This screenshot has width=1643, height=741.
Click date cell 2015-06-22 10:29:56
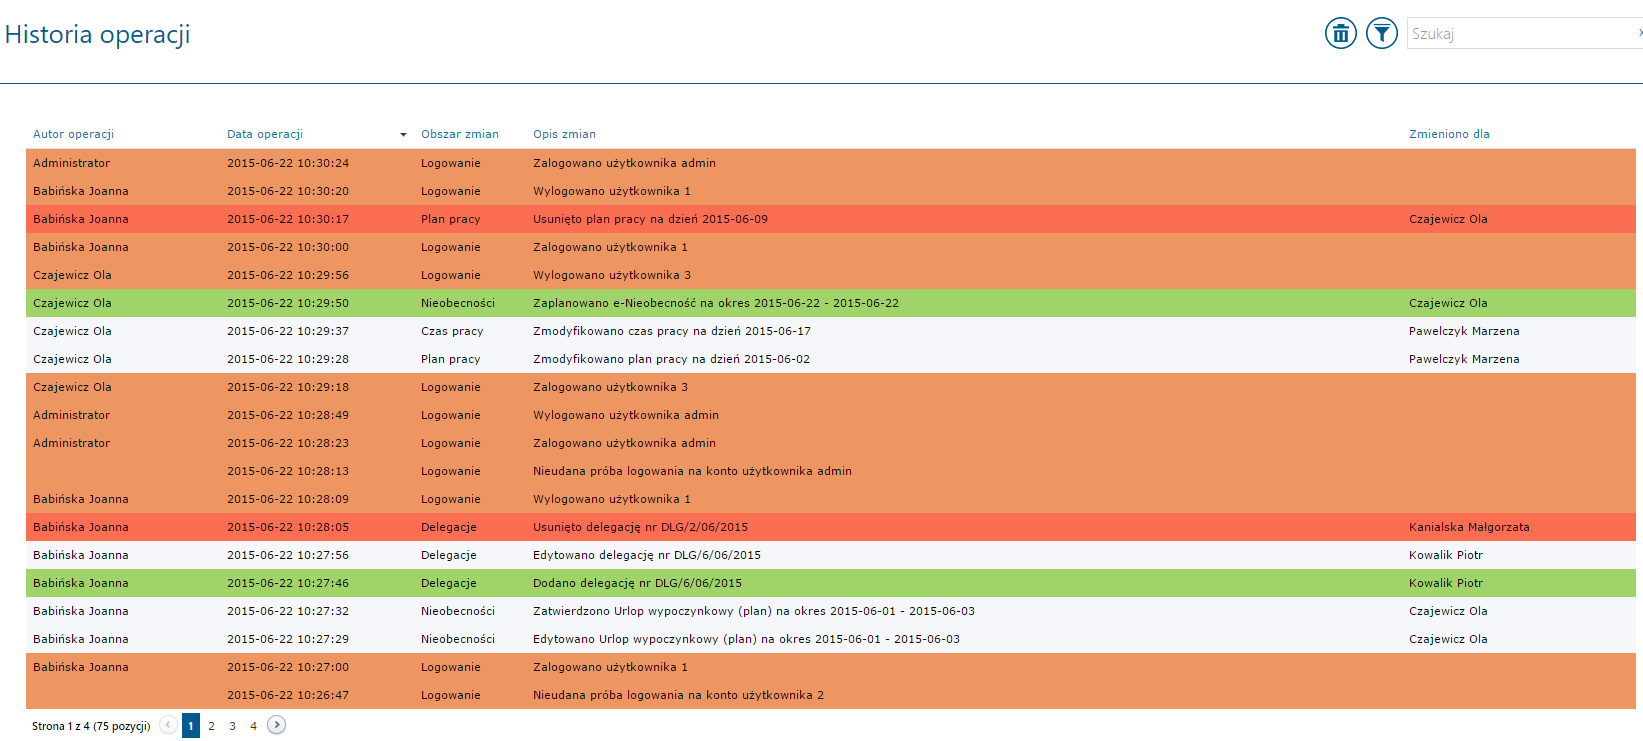tap(288, 275)
